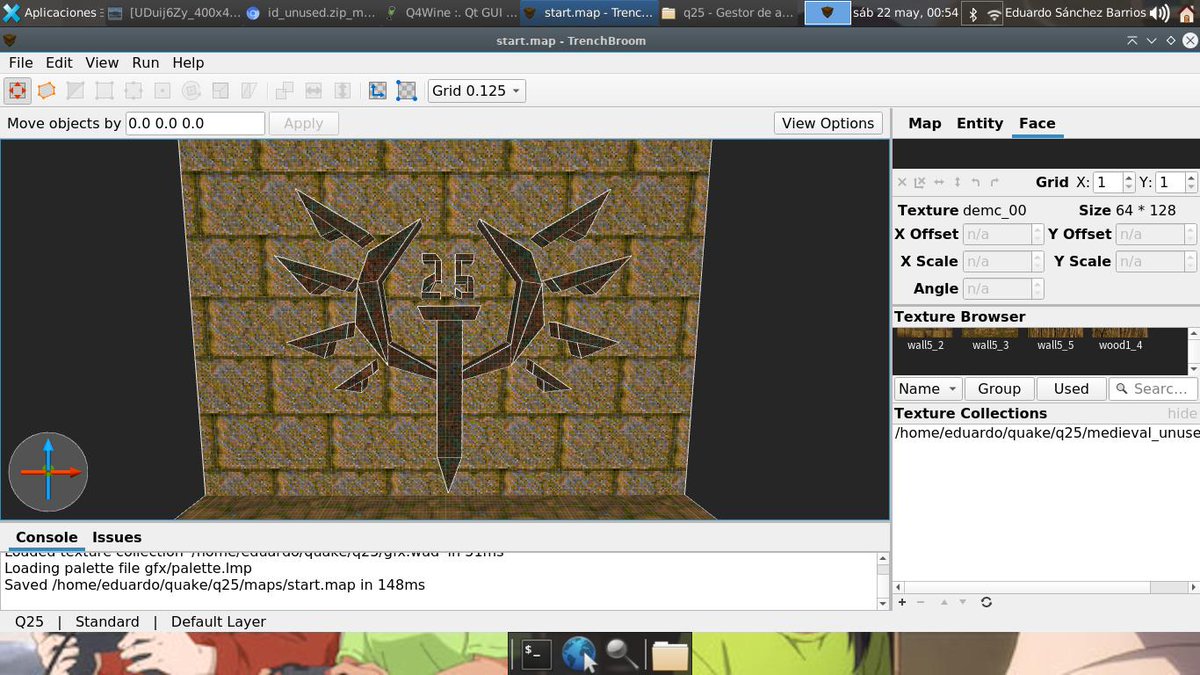
Task: Add a texture collection with the plus icon
Action: click(901, 602)
